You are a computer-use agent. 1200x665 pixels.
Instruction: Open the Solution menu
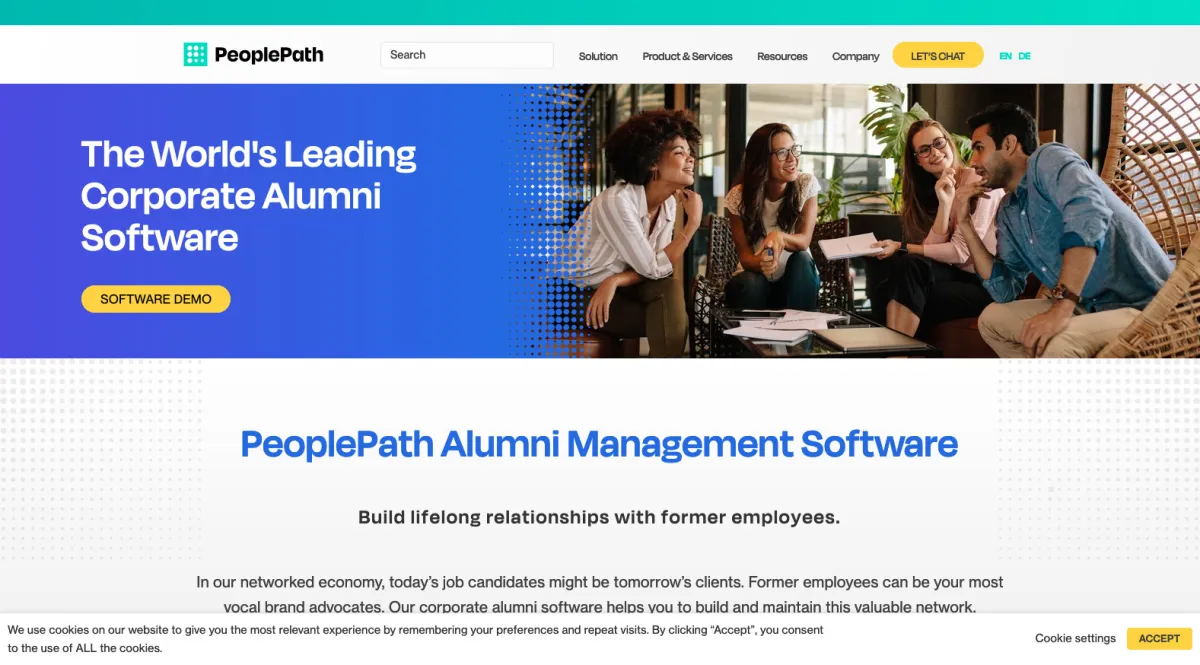point(598,56)
